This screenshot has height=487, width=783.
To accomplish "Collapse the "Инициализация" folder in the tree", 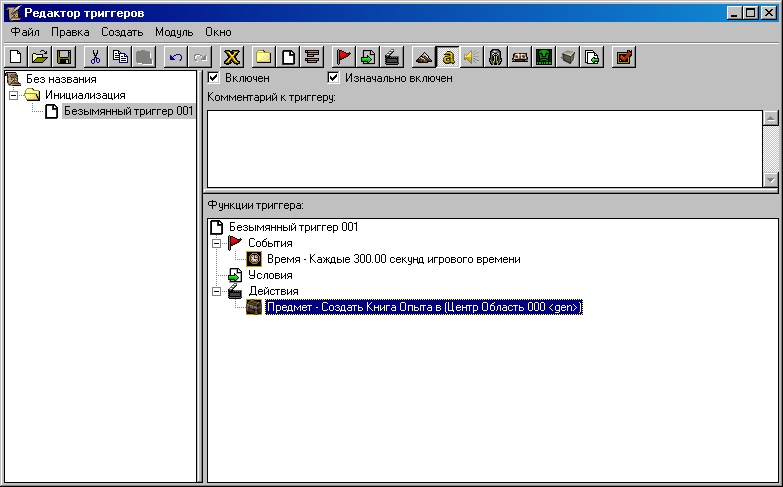I will [13, 95].
